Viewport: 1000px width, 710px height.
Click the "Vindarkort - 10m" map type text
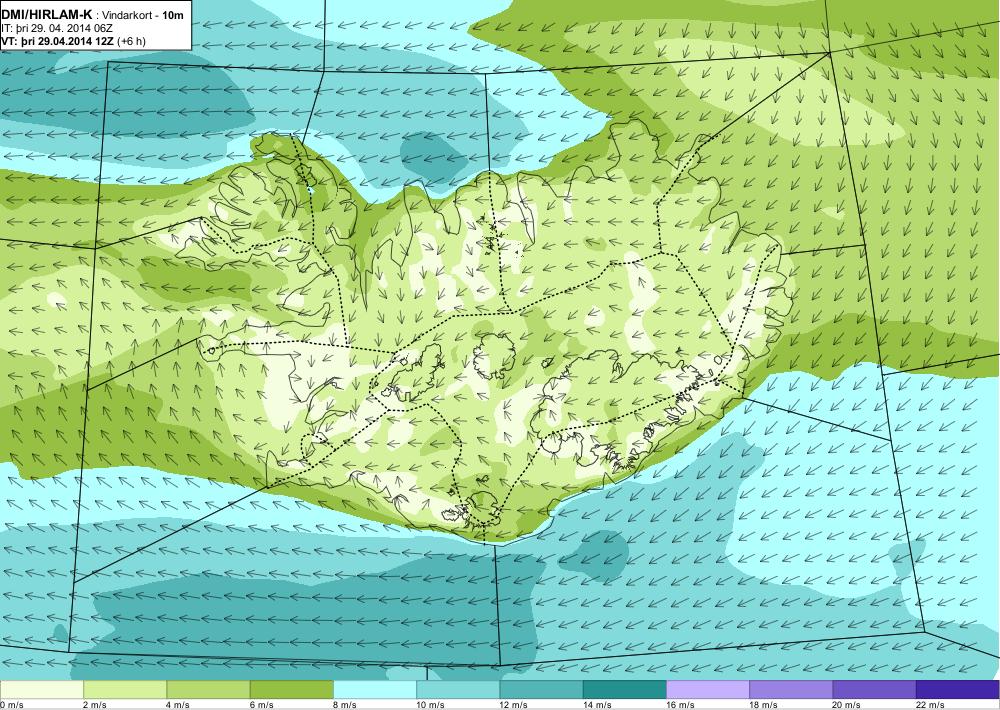click(143, 15)
